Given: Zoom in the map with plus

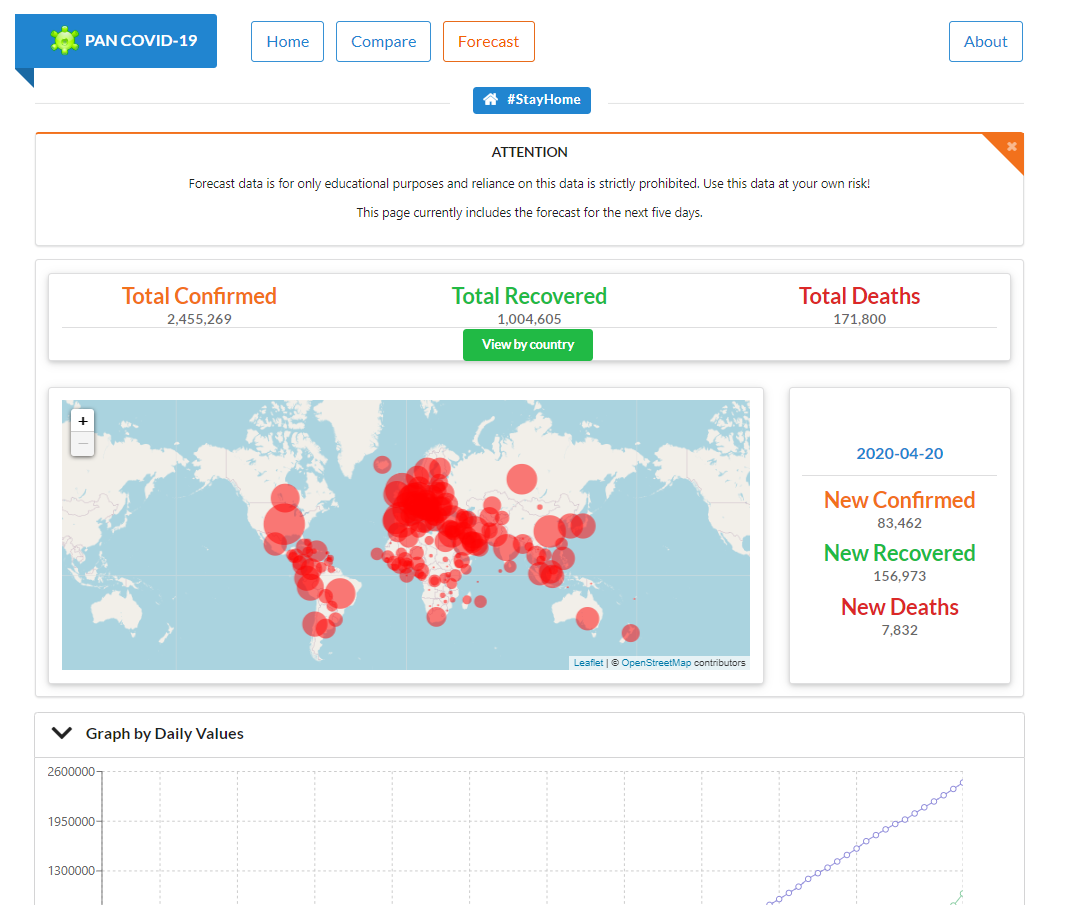Looking at the screenshot, I should 83,420.
